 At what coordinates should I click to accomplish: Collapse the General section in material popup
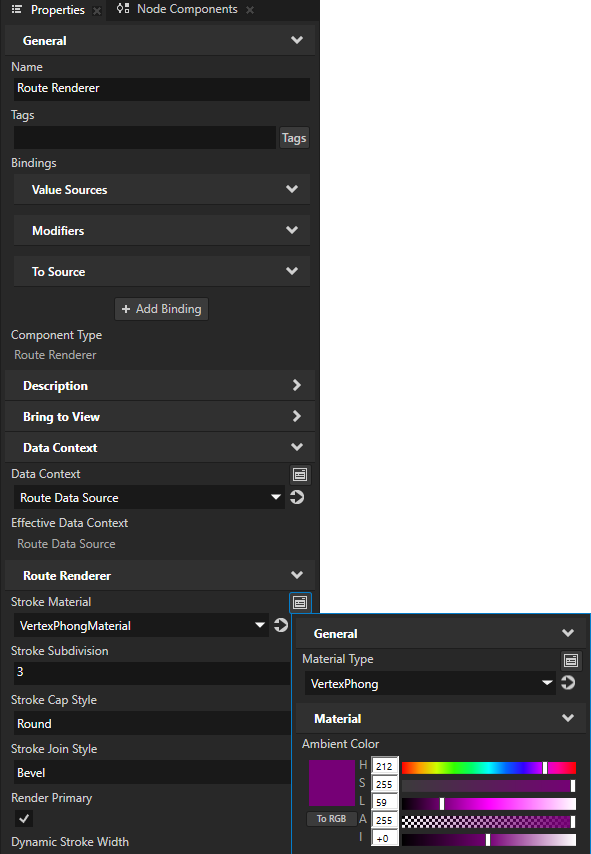pos(443,633)
